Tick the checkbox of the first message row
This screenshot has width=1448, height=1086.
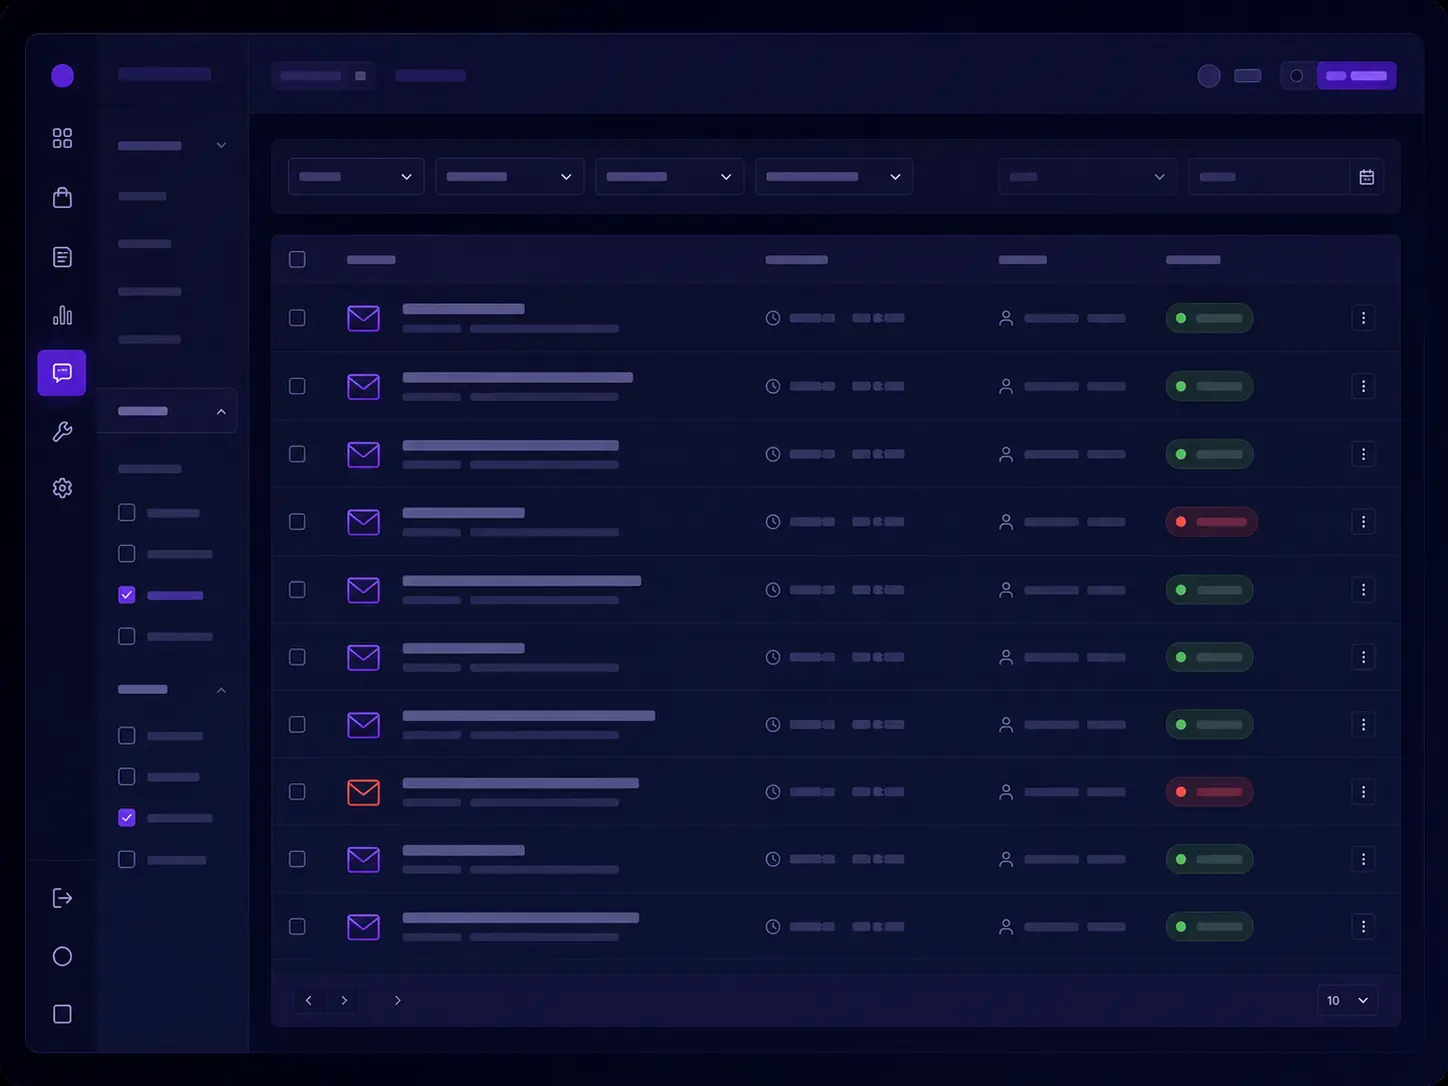click(297, 318)
